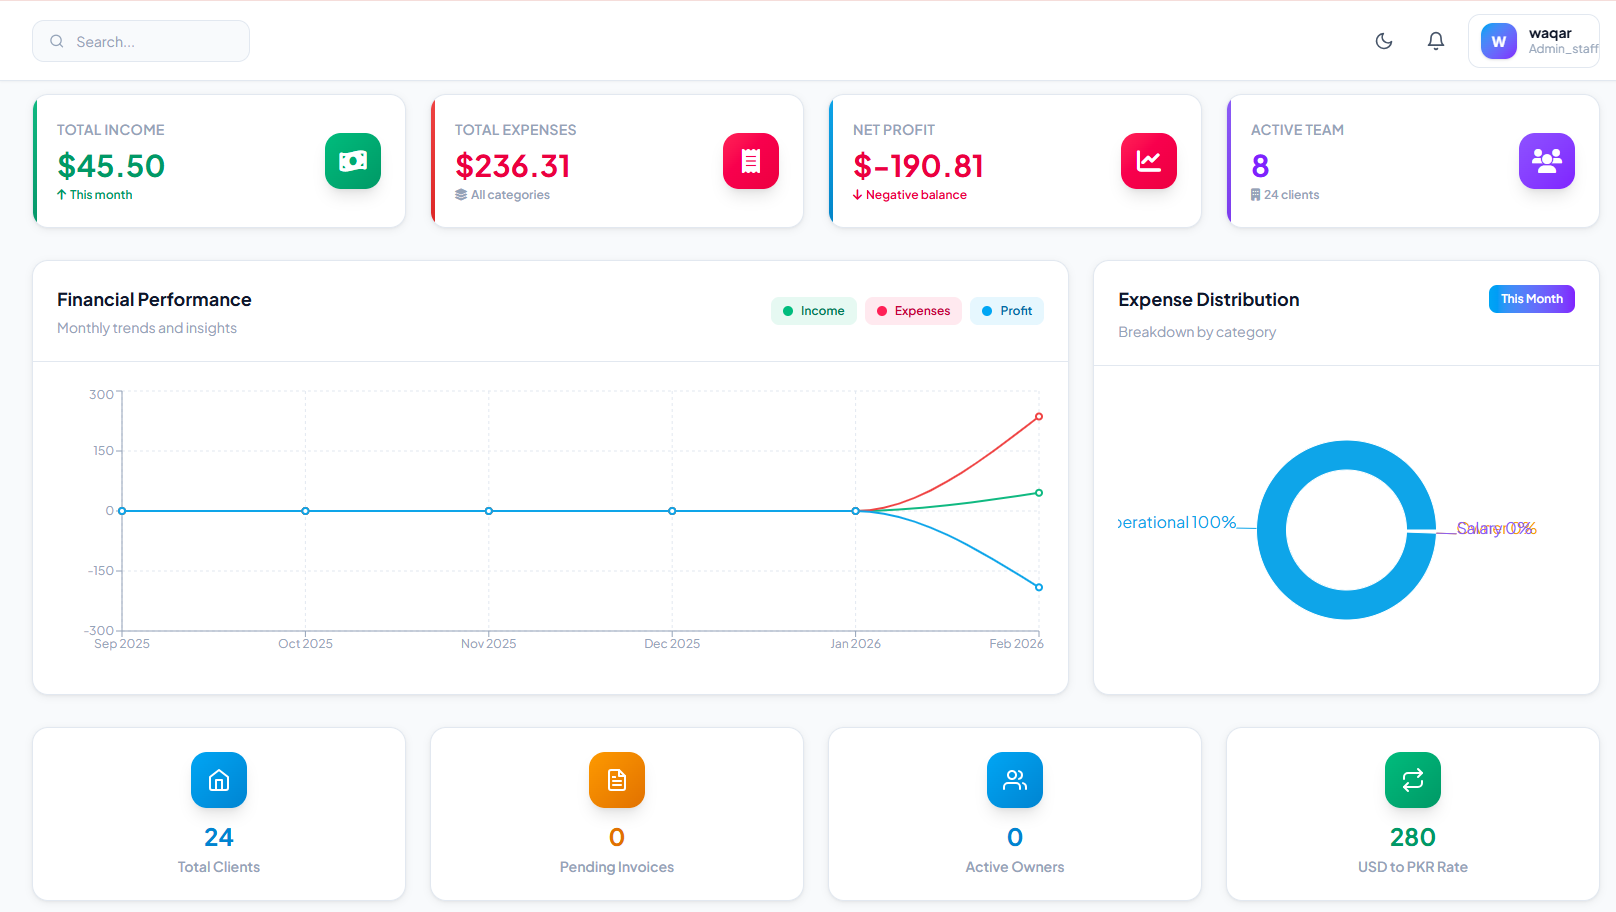The image size is (1616, 912).
Task: Click the team icon on Active Team card
Action: (1546, 161)
